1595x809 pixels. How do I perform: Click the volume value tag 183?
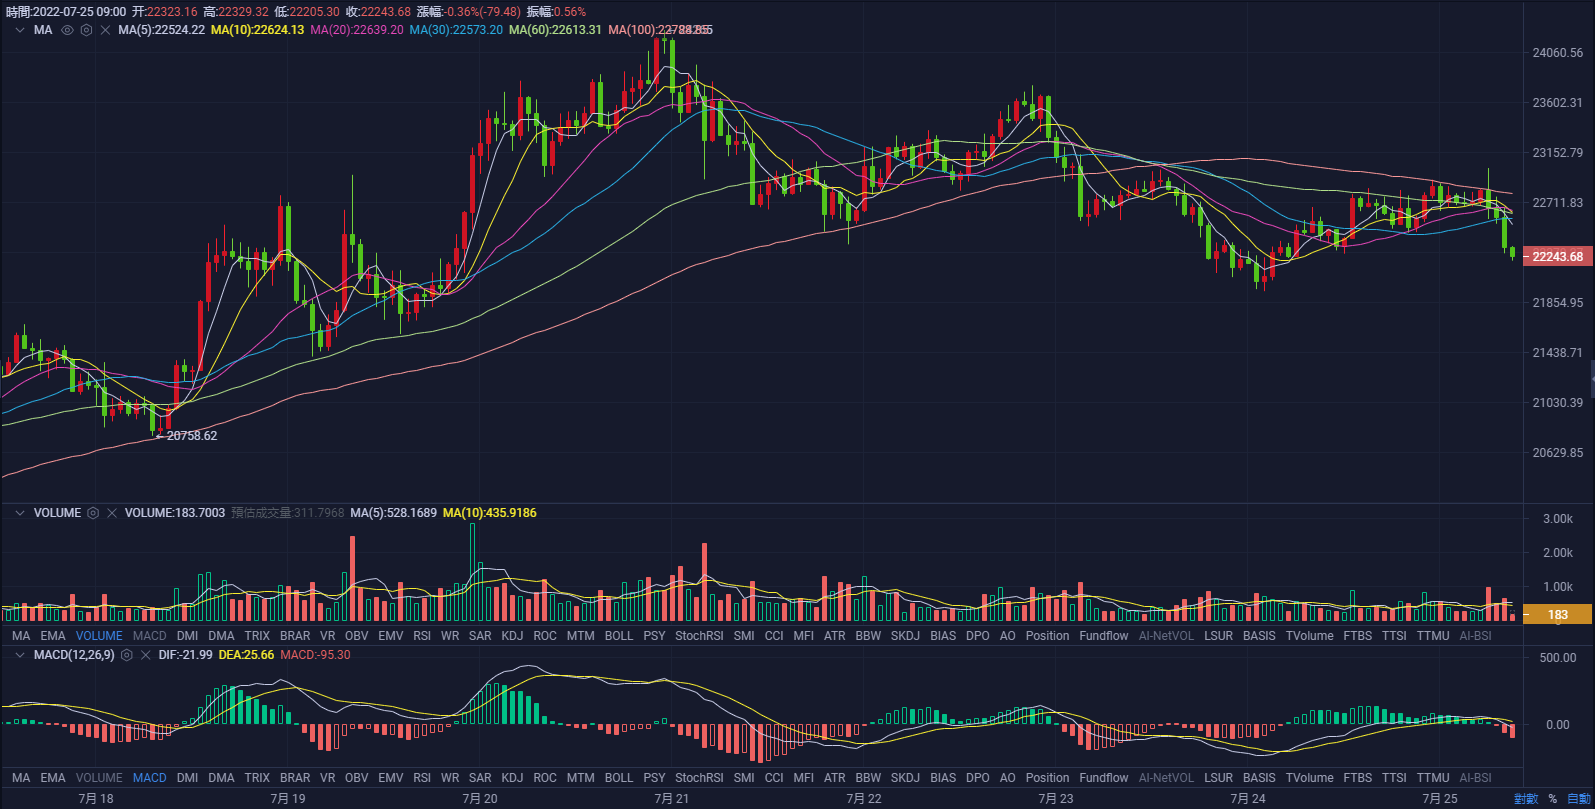(x=1557, y=615)
